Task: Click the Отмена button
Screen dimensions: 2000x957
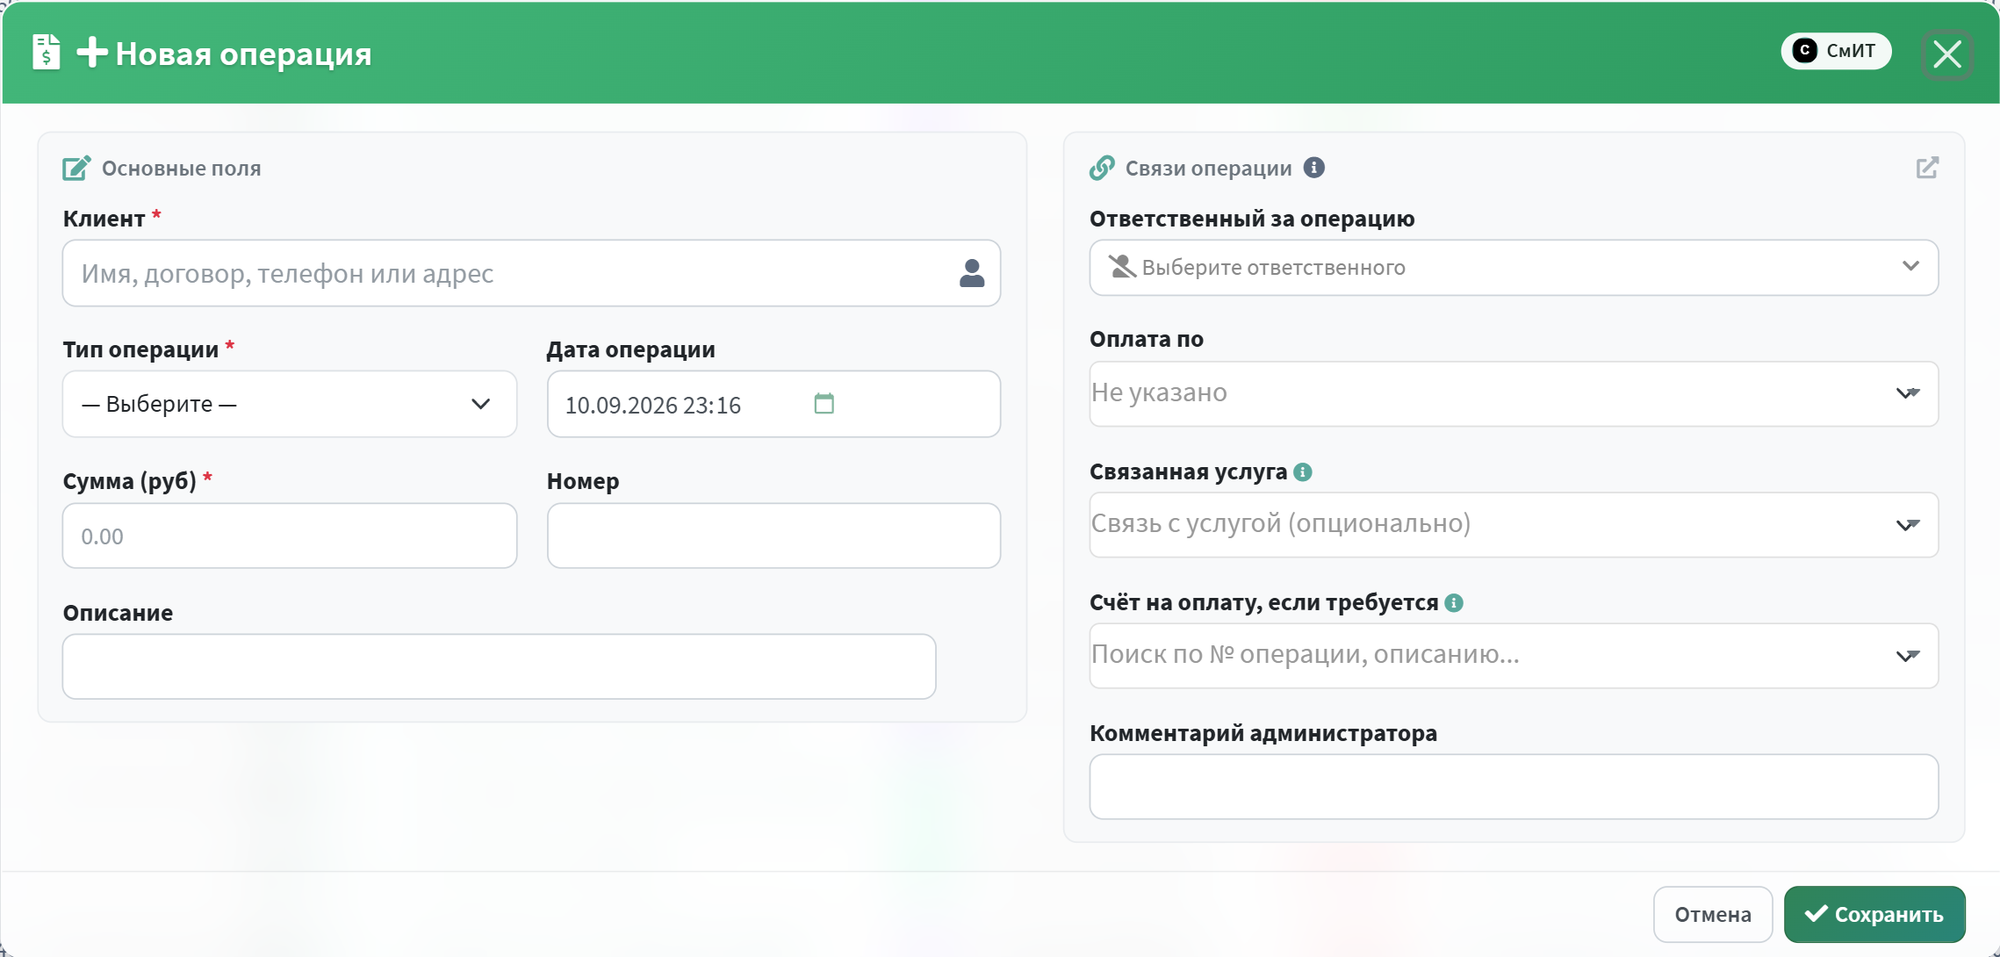Action: click(x=1713, y=914)
